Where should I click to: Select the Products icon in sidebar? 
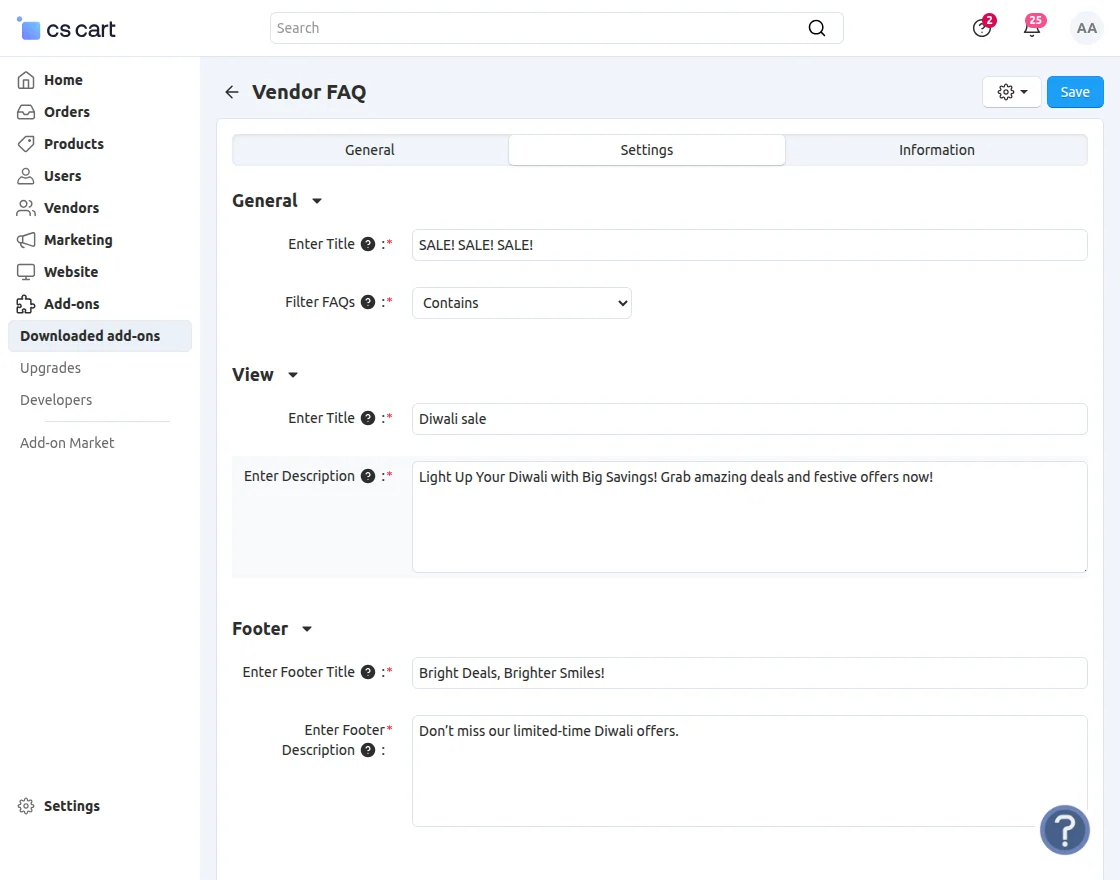point(28,143)
